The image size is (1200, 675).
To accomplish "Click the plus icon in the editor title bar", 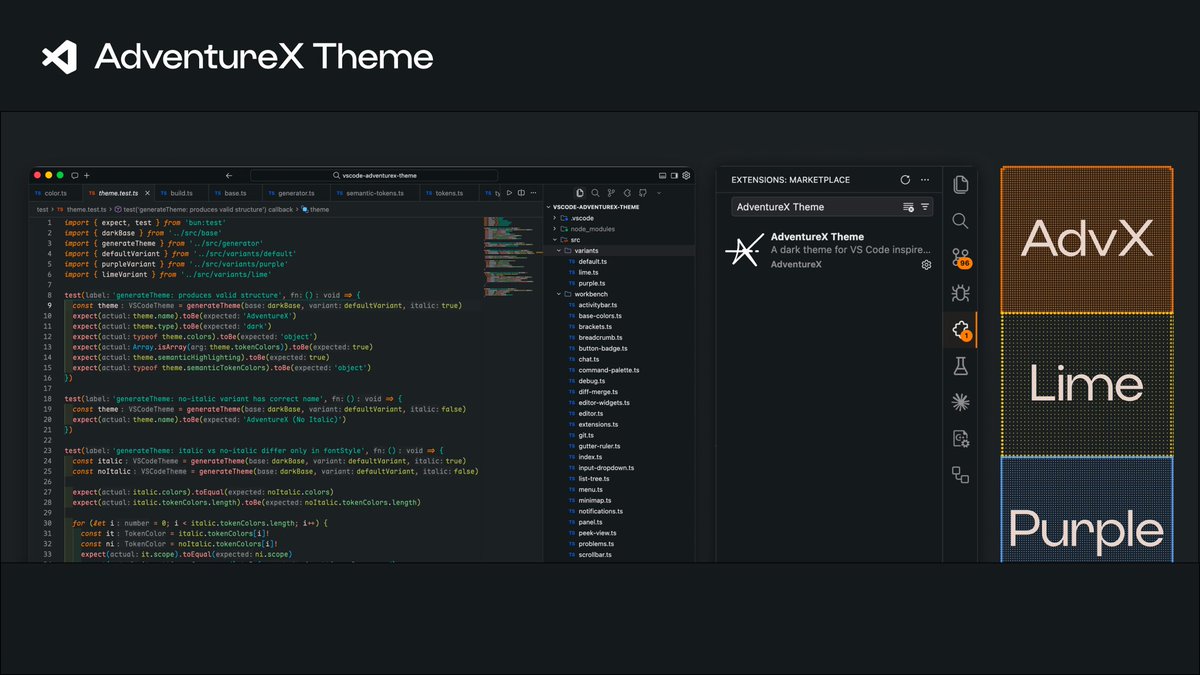I will tap(86, 176).
